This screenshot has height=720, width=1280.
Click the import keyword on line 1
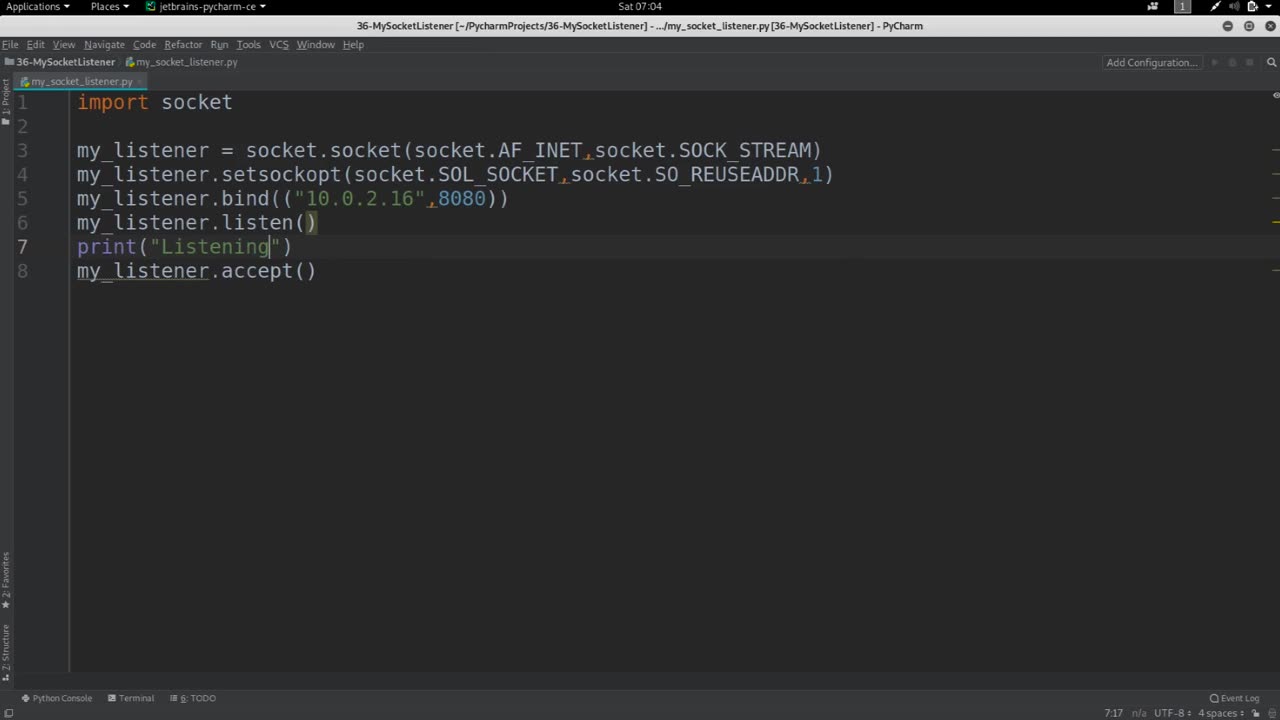pos(113,102)
